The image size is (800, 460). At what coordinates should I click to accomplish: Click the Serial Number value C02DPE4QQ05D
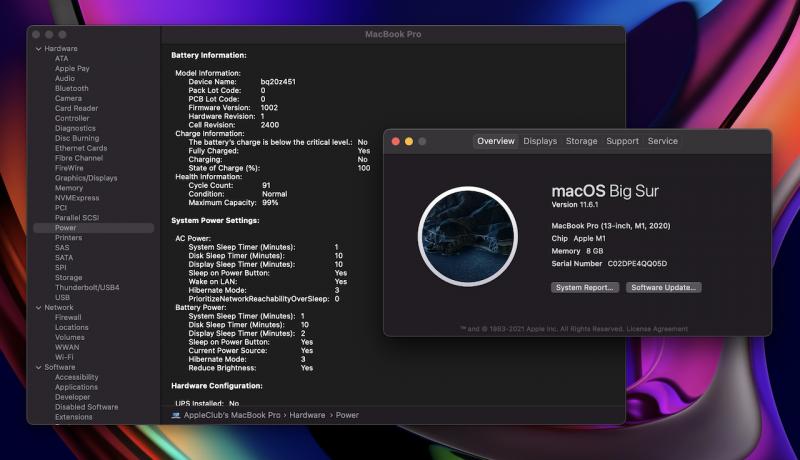(637, 264)
